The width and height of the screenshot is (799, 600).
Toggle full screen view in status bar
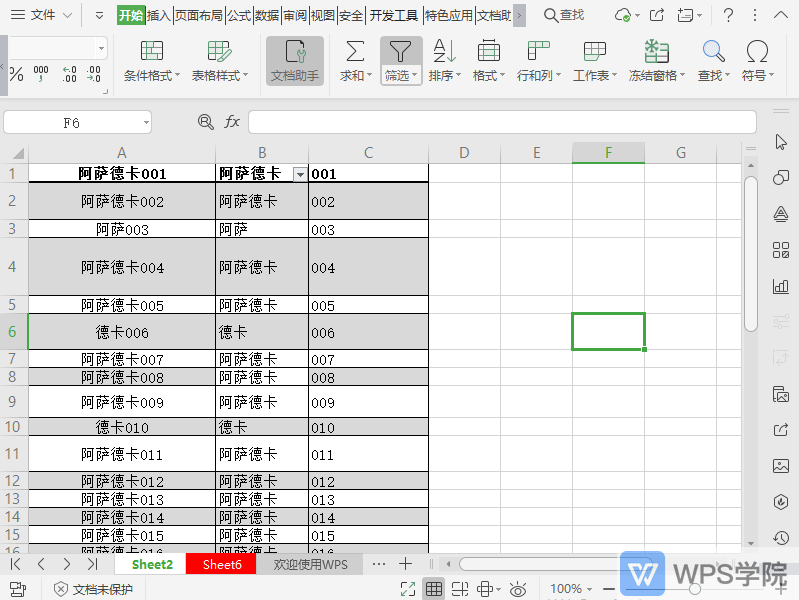tap(407, 589)
